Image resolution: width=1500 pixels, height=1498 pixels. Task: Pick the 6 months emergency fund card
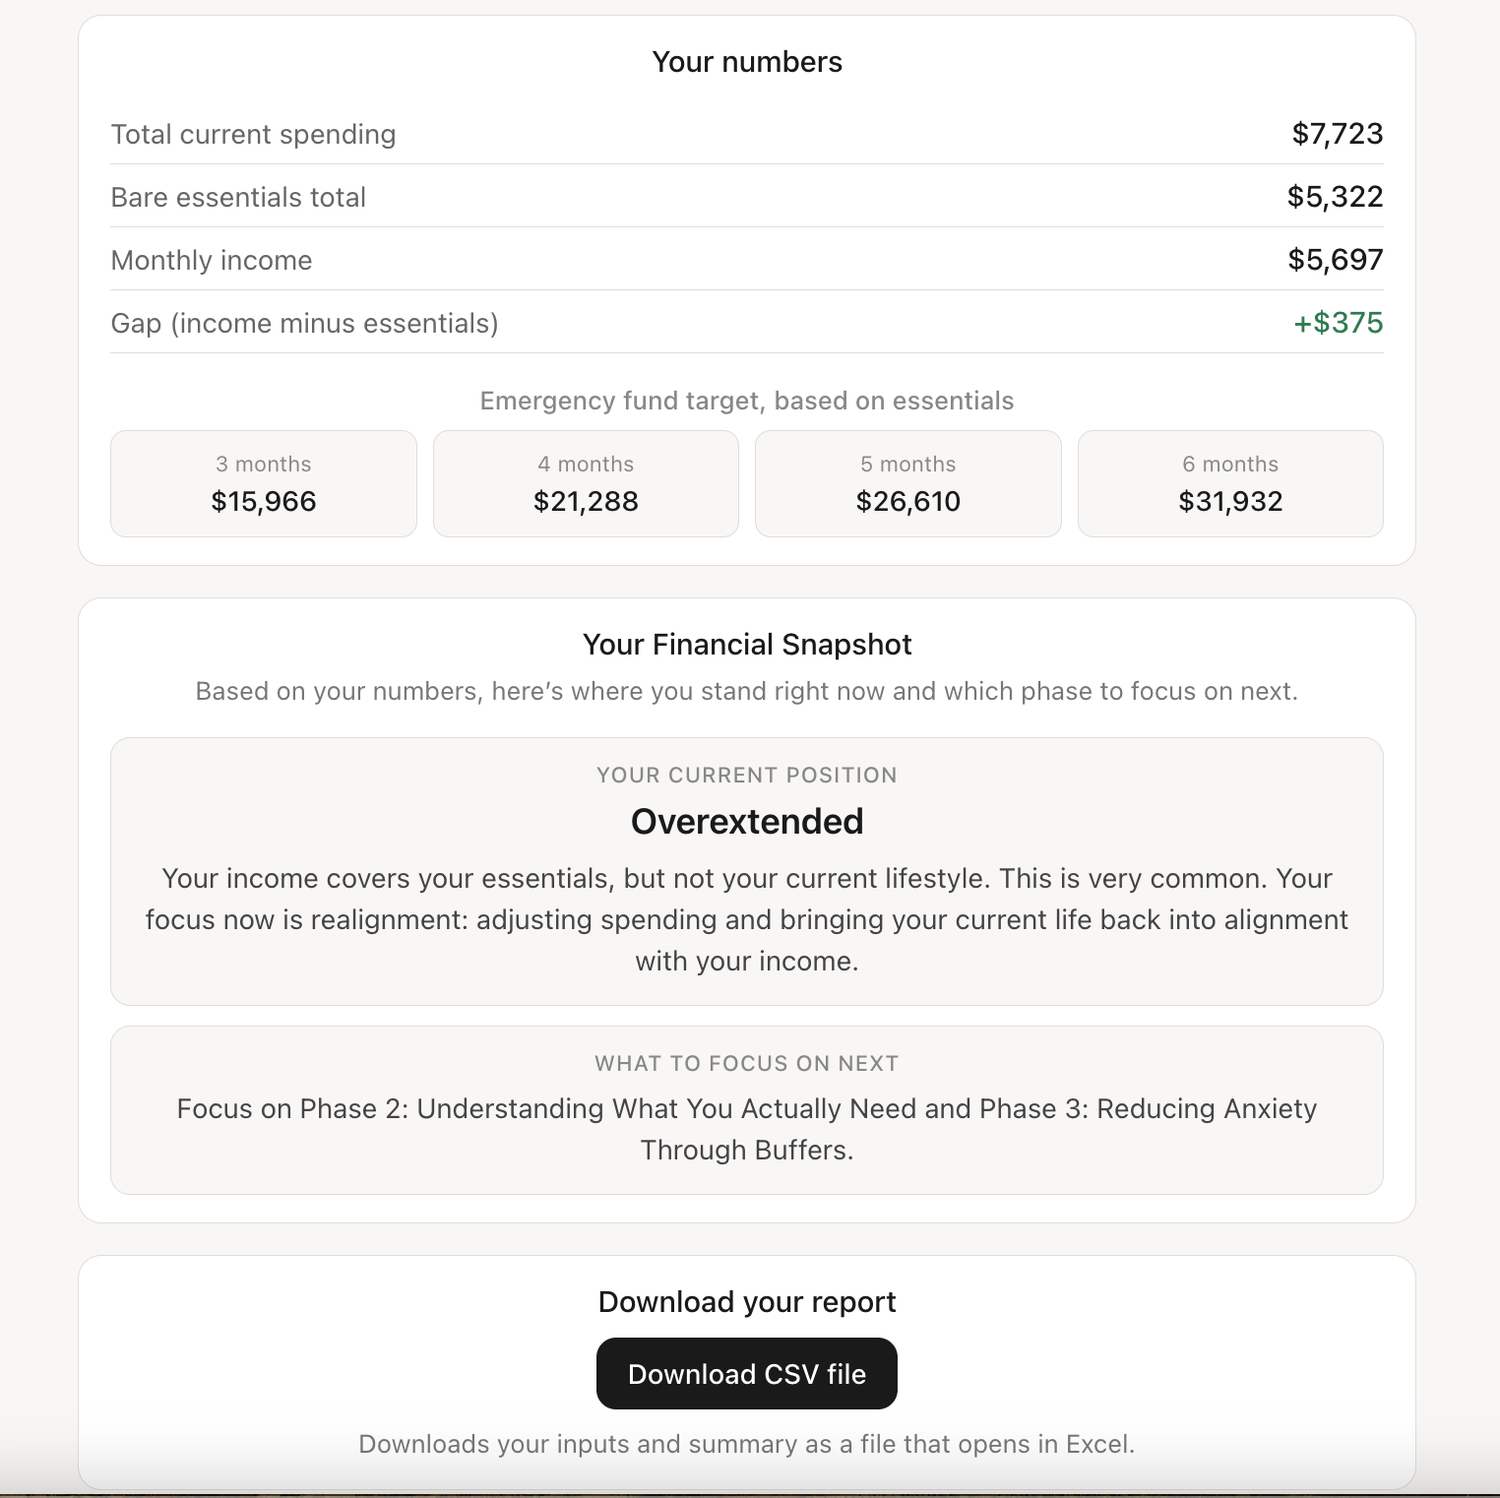coord(1230,484)
